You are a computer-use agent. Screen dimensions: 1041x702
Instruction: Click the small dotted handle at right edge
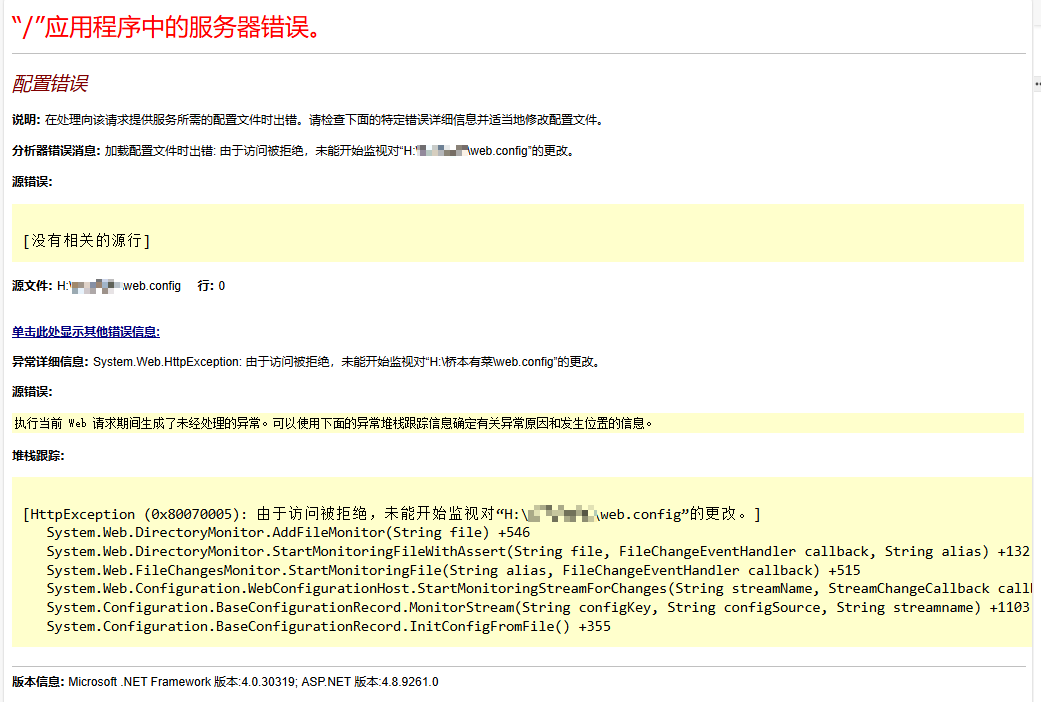(x=1036, y=82)
